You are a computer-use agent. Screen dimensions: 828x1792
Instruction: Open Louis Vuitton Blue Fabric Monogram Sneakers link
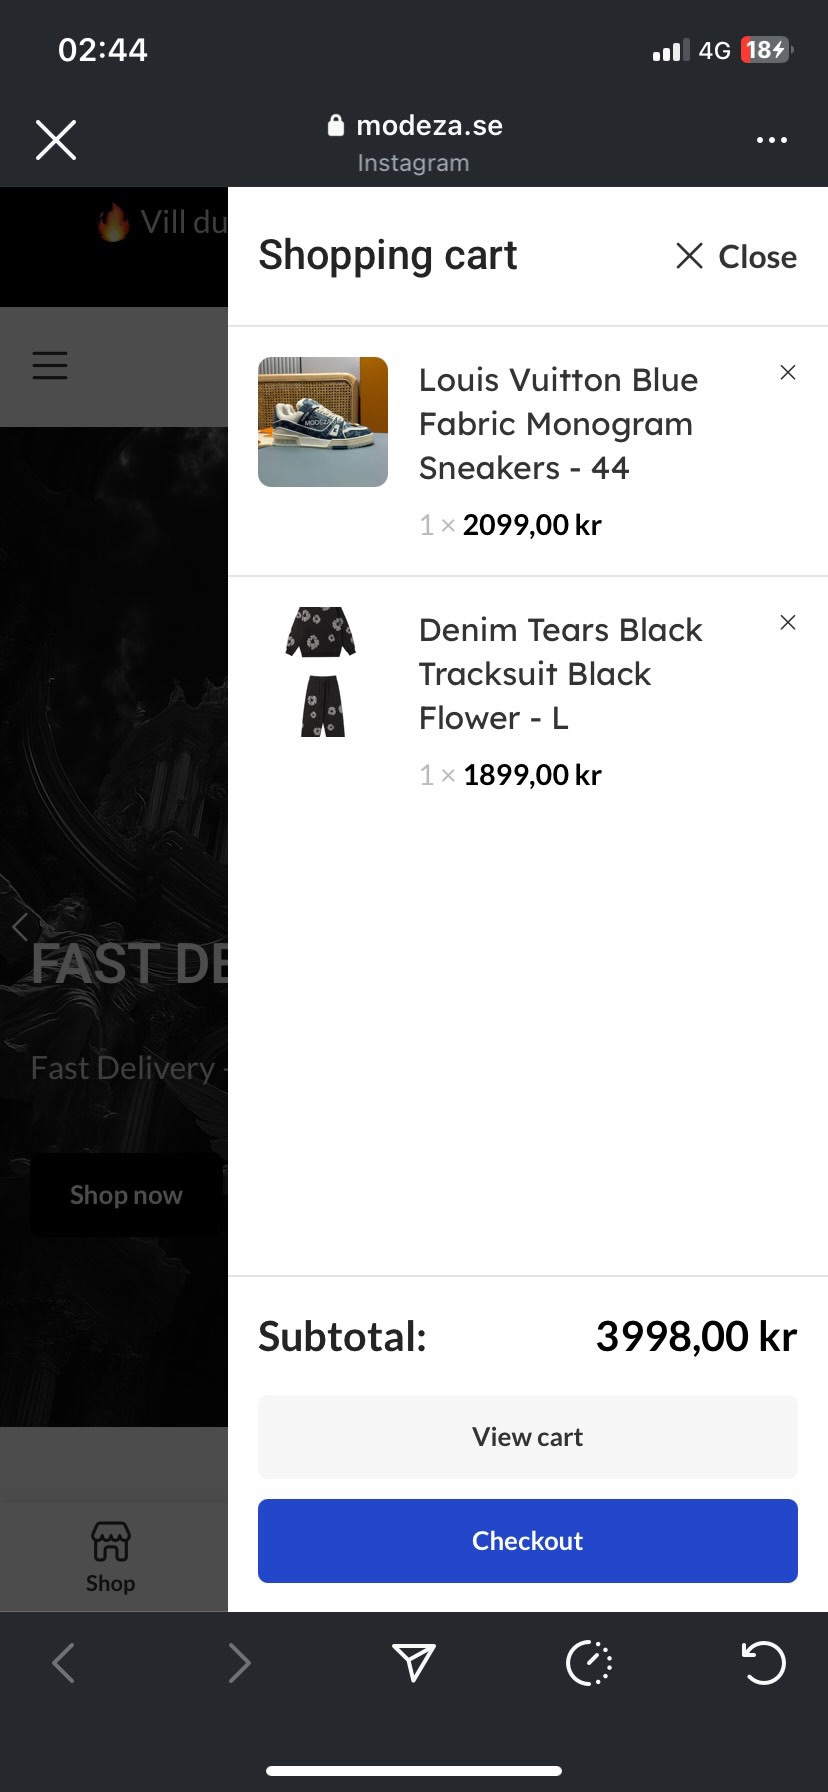coord(558,424)
